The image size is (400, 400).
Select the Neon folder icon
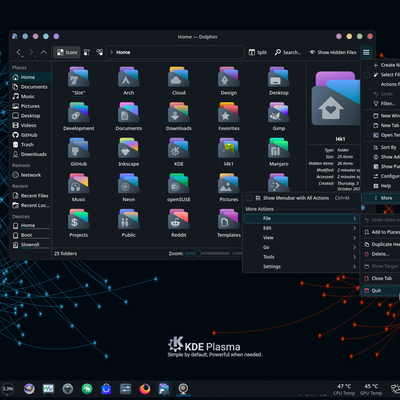click(x=129, y=184)
